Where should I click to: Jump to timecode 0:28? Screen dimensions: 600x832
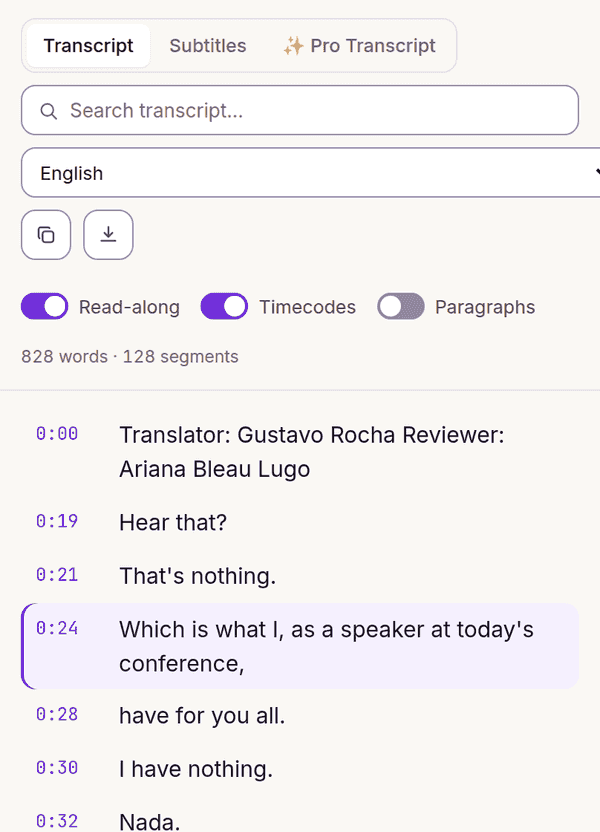57,714
